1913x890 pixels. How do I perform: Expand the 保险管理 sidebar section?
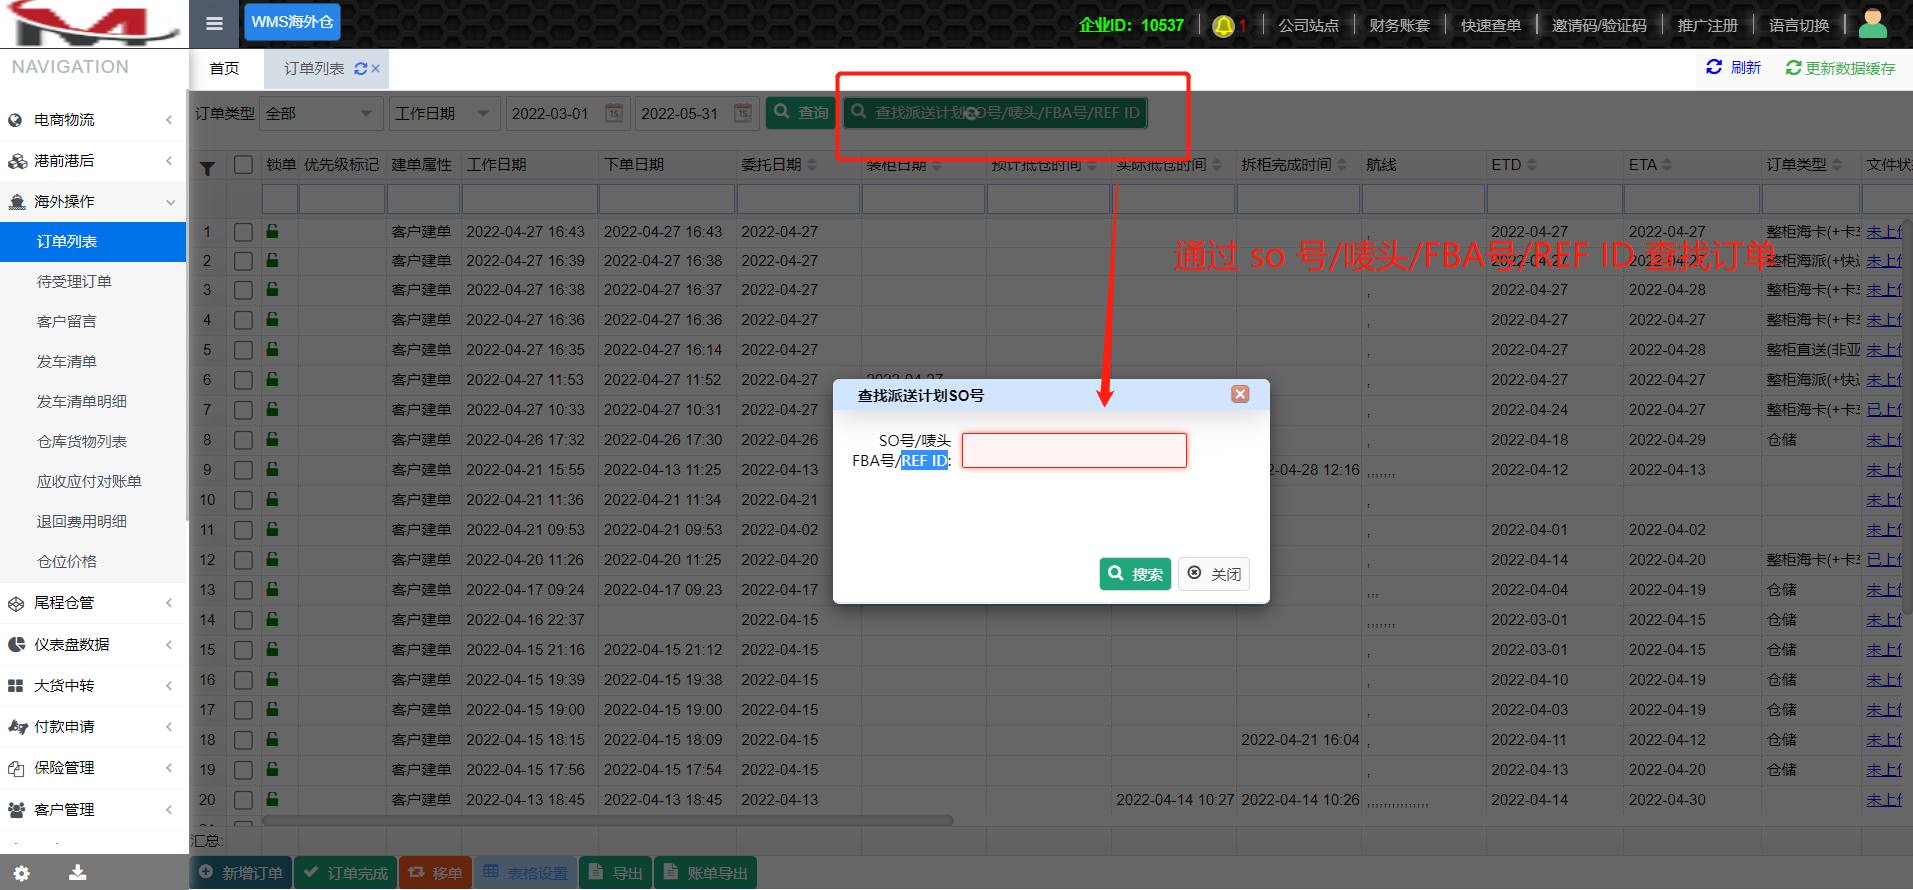[93, 768]
